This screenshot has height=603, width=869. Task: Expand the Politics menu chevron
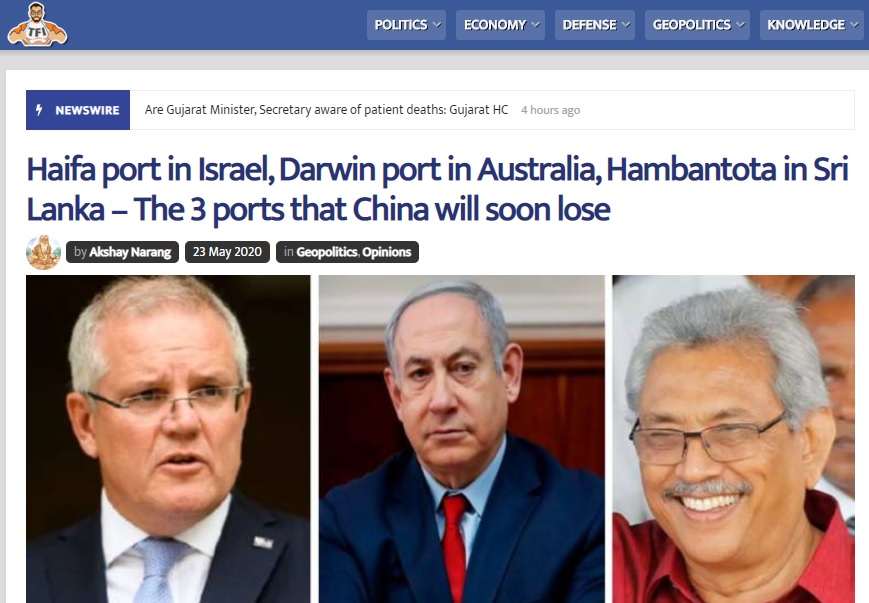437,25
